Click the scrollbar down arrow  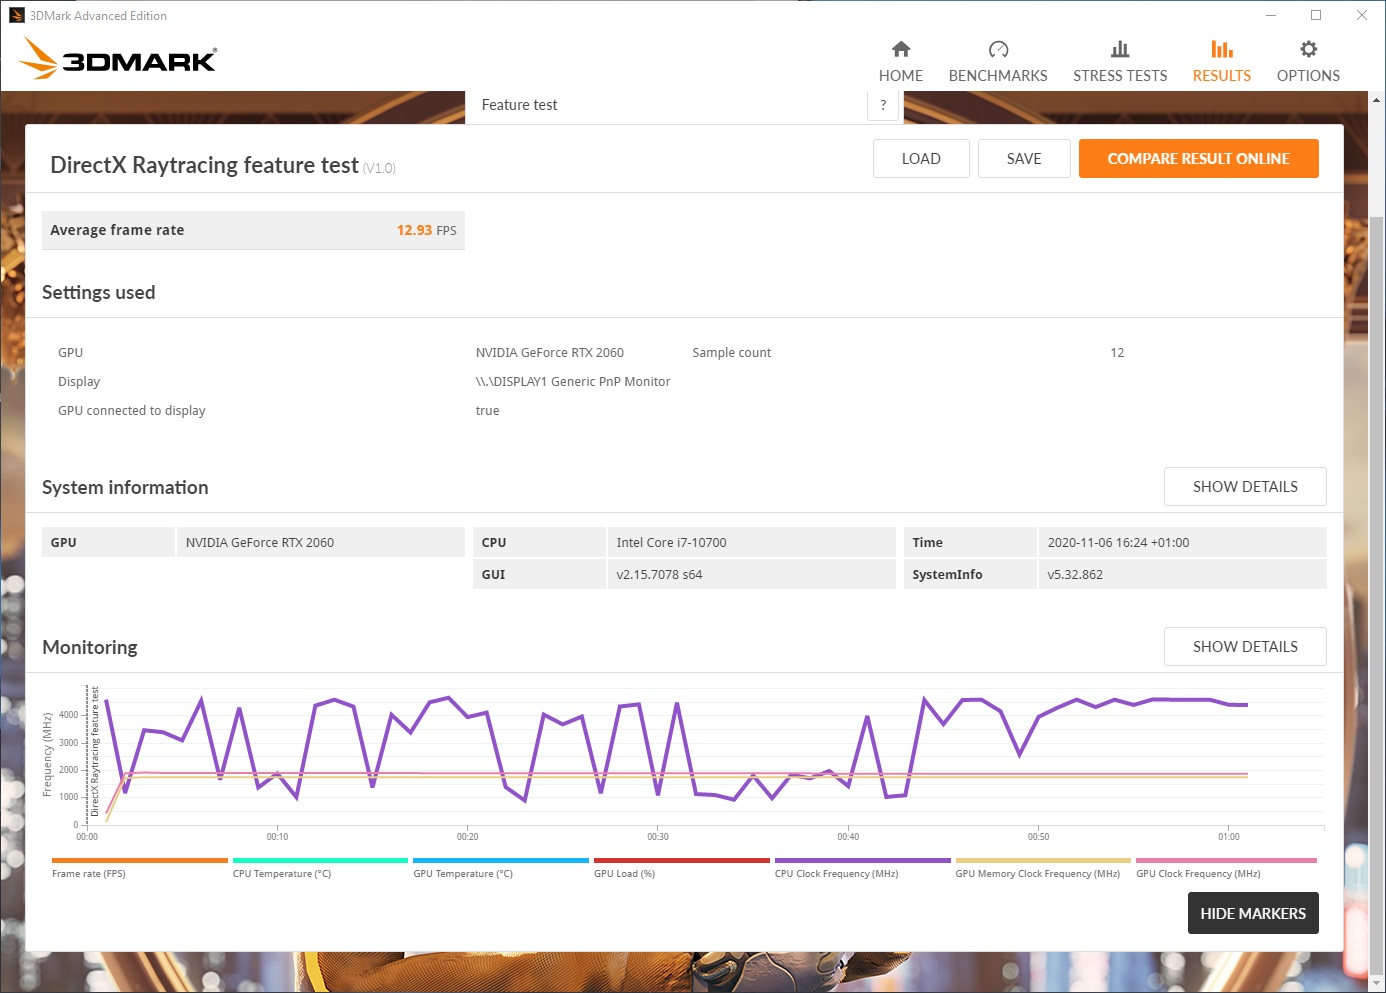click(x=1376, y=983)
